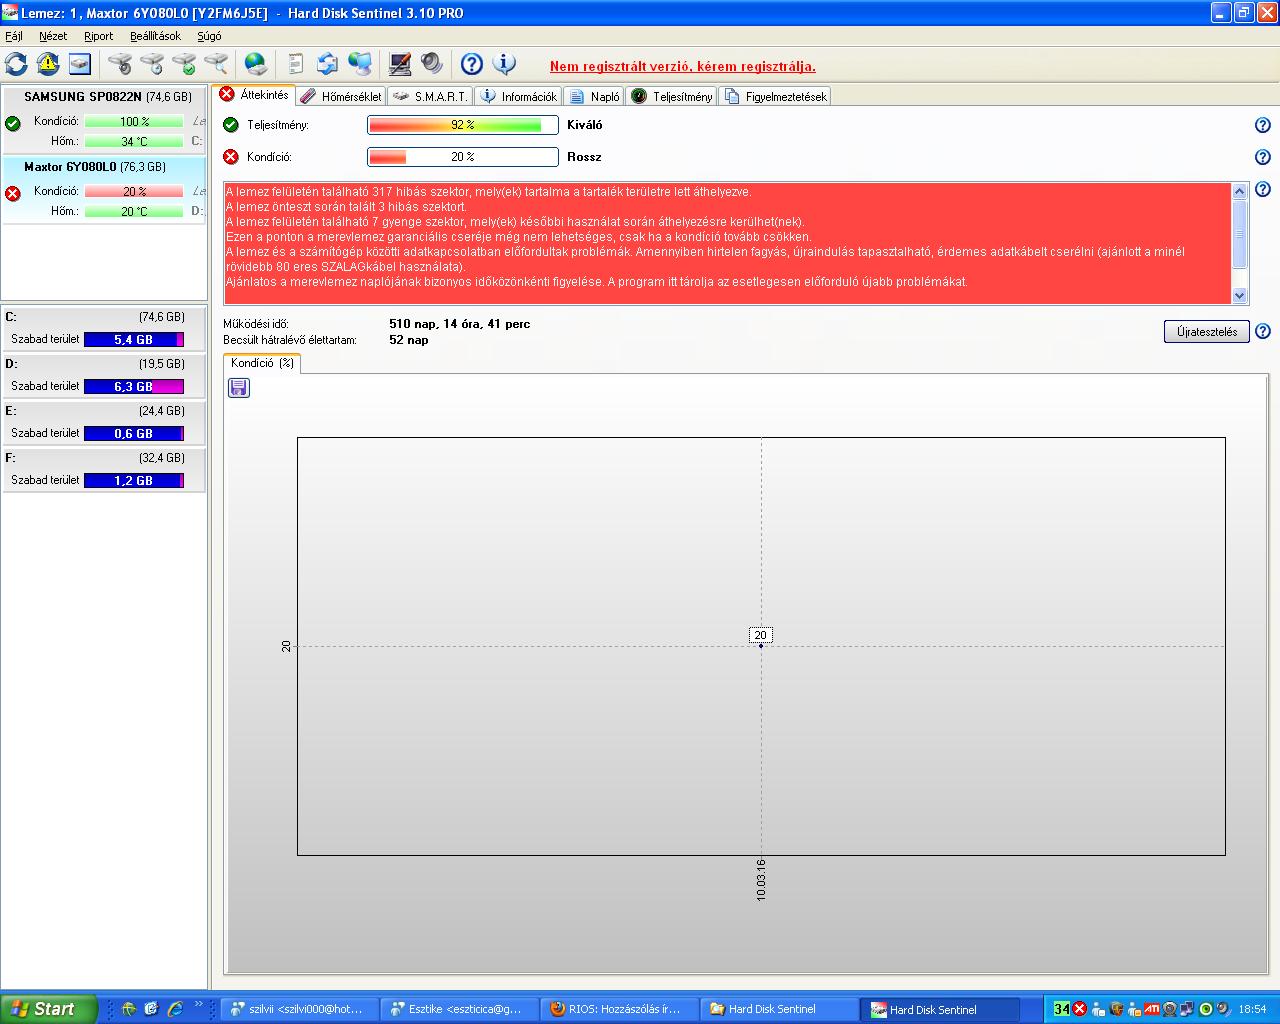This screenshot has width=1280, height=1024.
Task: Select the Áttekintés tab
Action: pos(254,95)
